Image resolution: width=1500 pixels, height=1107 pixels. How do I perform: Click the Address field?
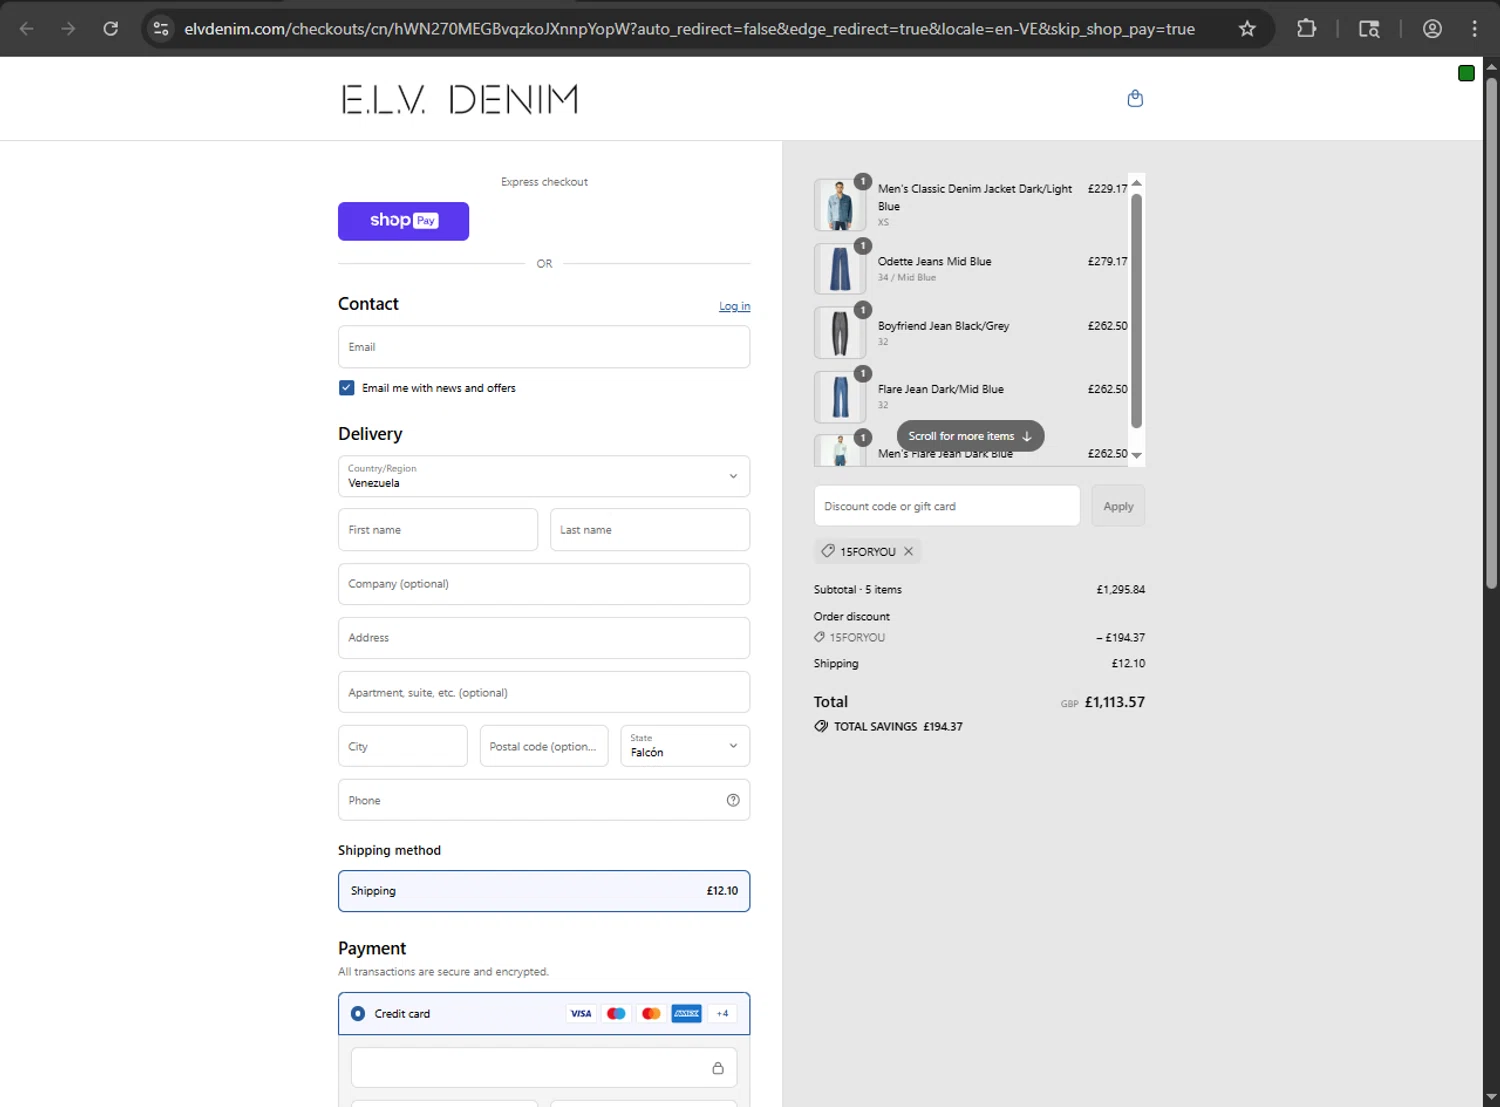click(544, 638)
